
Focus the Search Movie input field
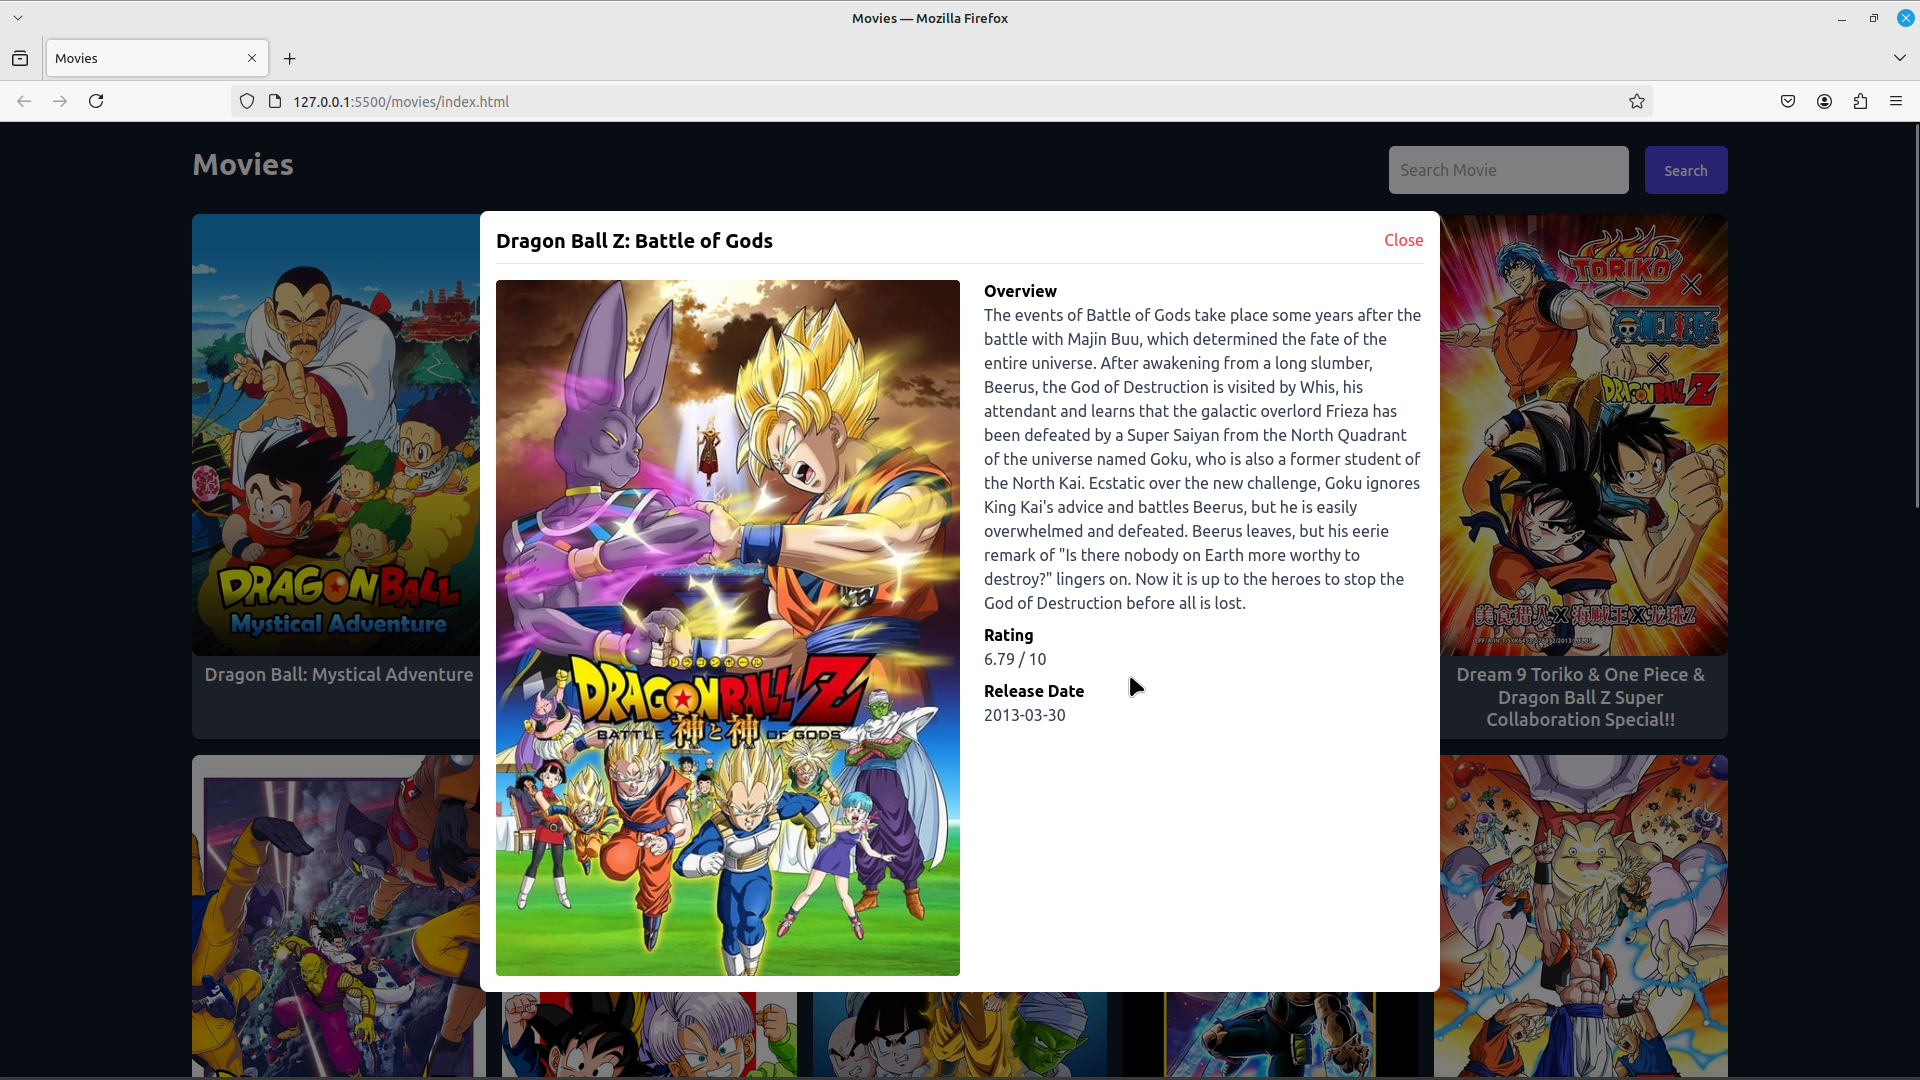pyautogui.click(x=1507, y=170)
